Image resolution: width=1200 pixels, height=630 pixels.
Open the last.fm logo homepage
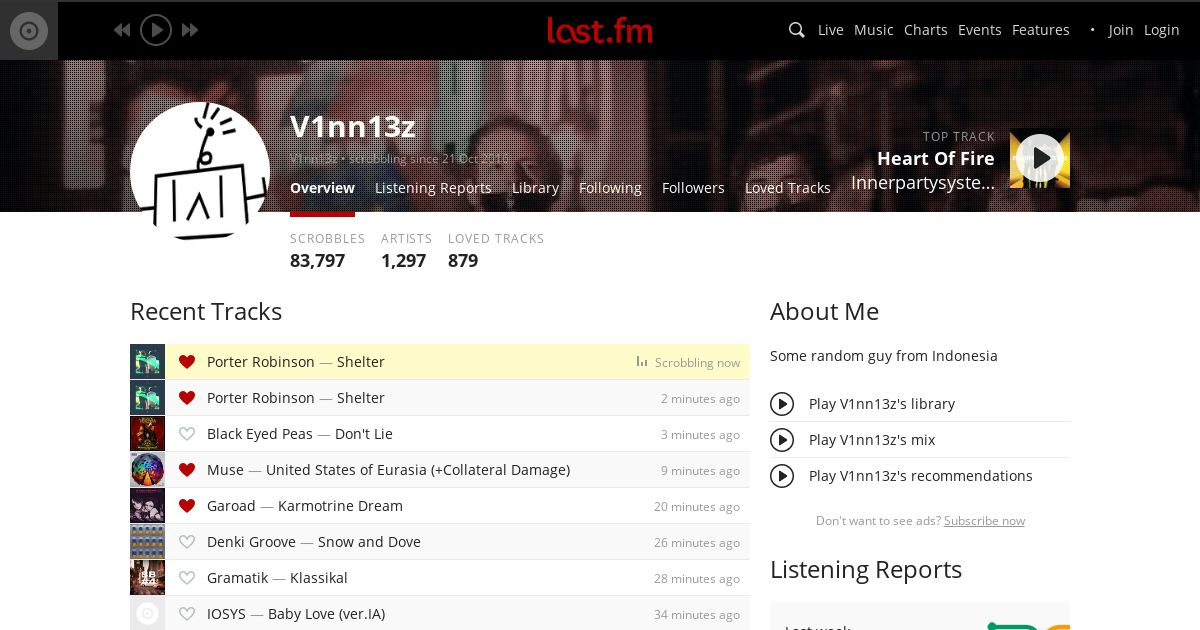tap(600, 30)
